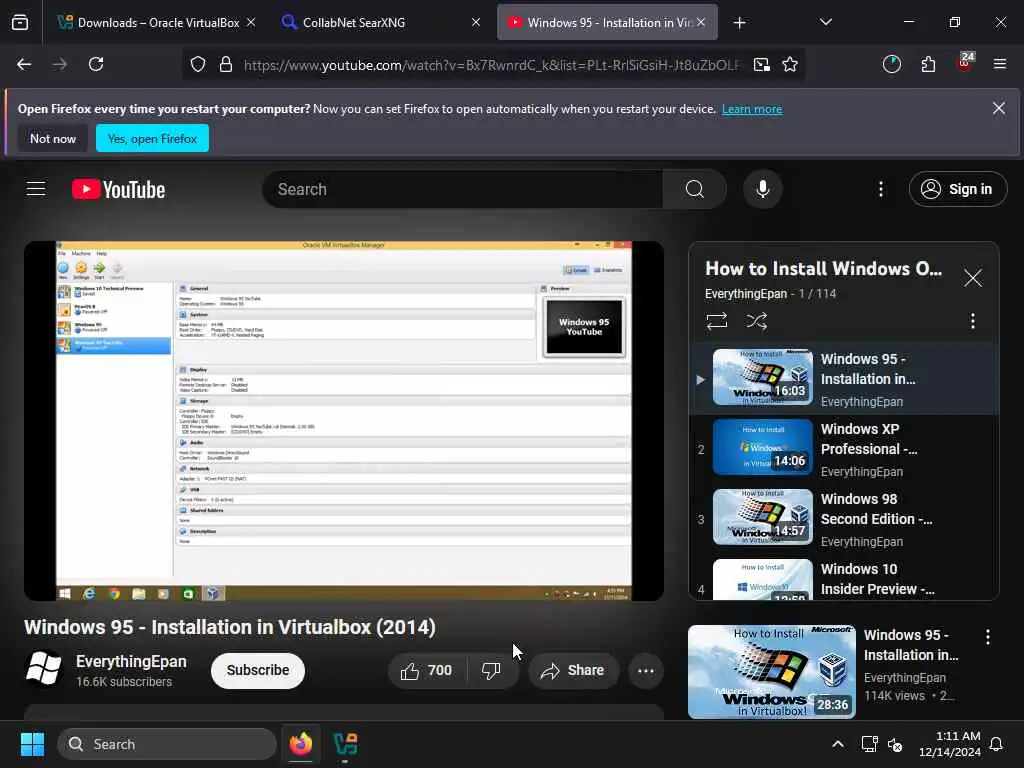
Task: Dismiss the Firefox startup notification bar
Action: click(x=999, y=108)
